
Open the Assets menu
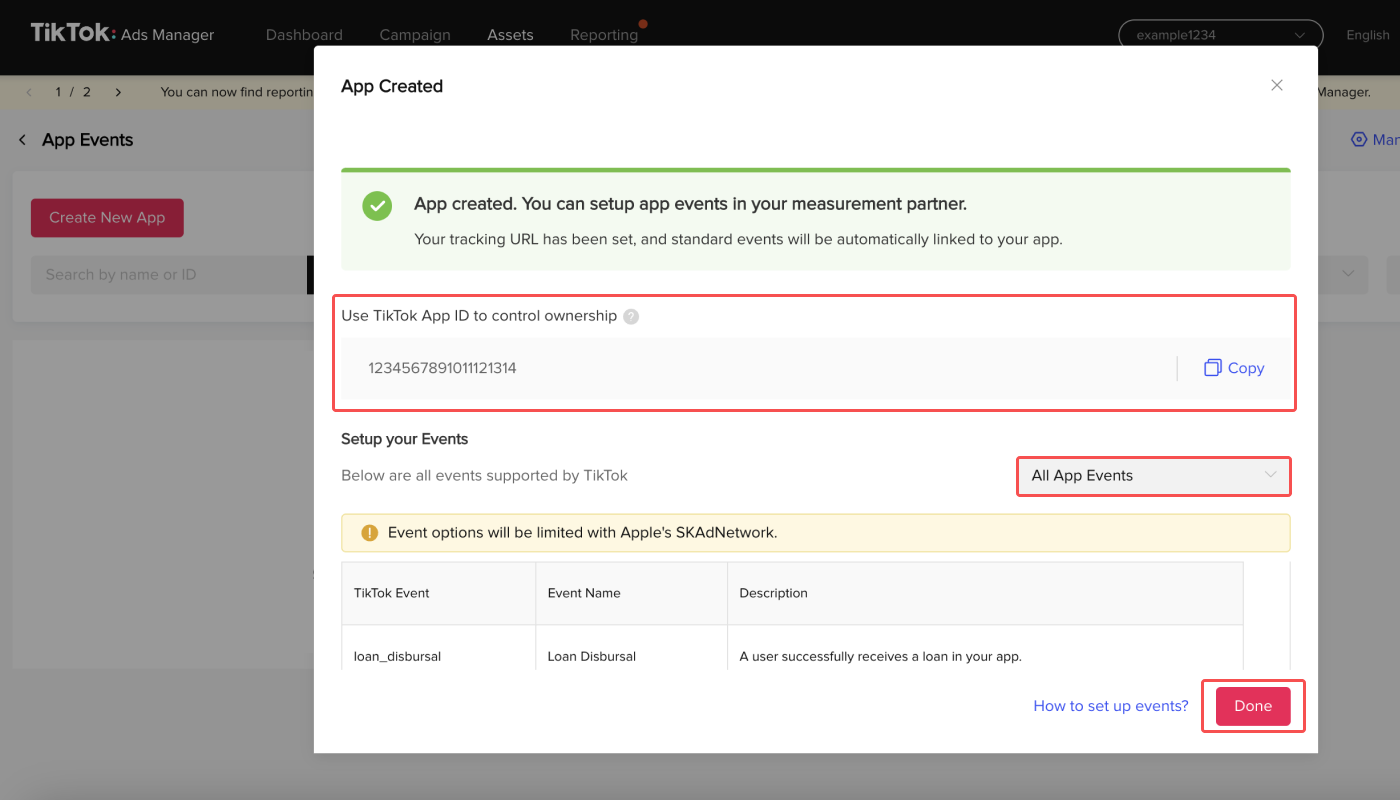[510, 35]
